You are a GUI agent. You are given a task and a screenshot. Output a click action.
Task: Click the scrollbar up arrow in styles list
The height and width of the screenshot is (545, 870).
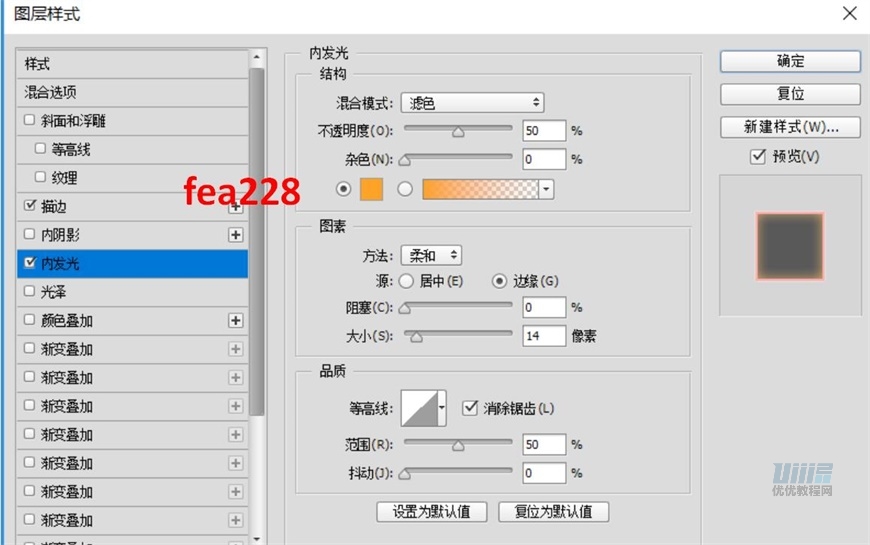coord(256,57)
